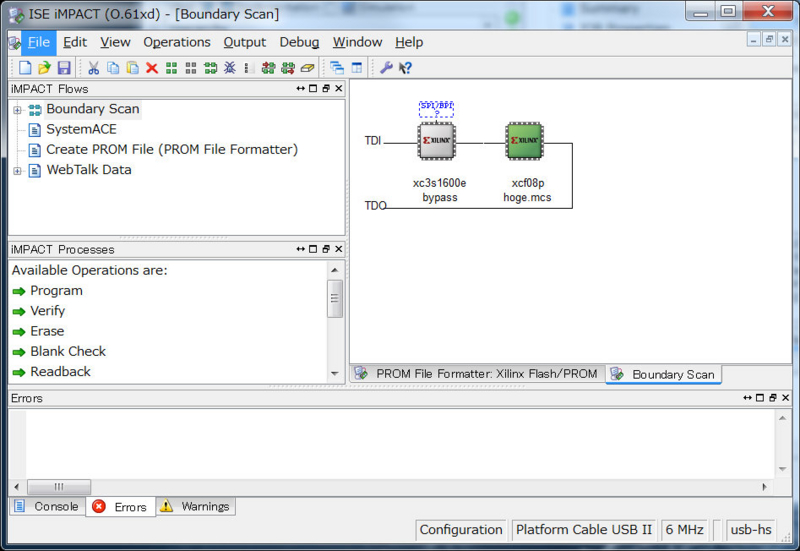Click the Save floppy disk icon

click(64, 68)
